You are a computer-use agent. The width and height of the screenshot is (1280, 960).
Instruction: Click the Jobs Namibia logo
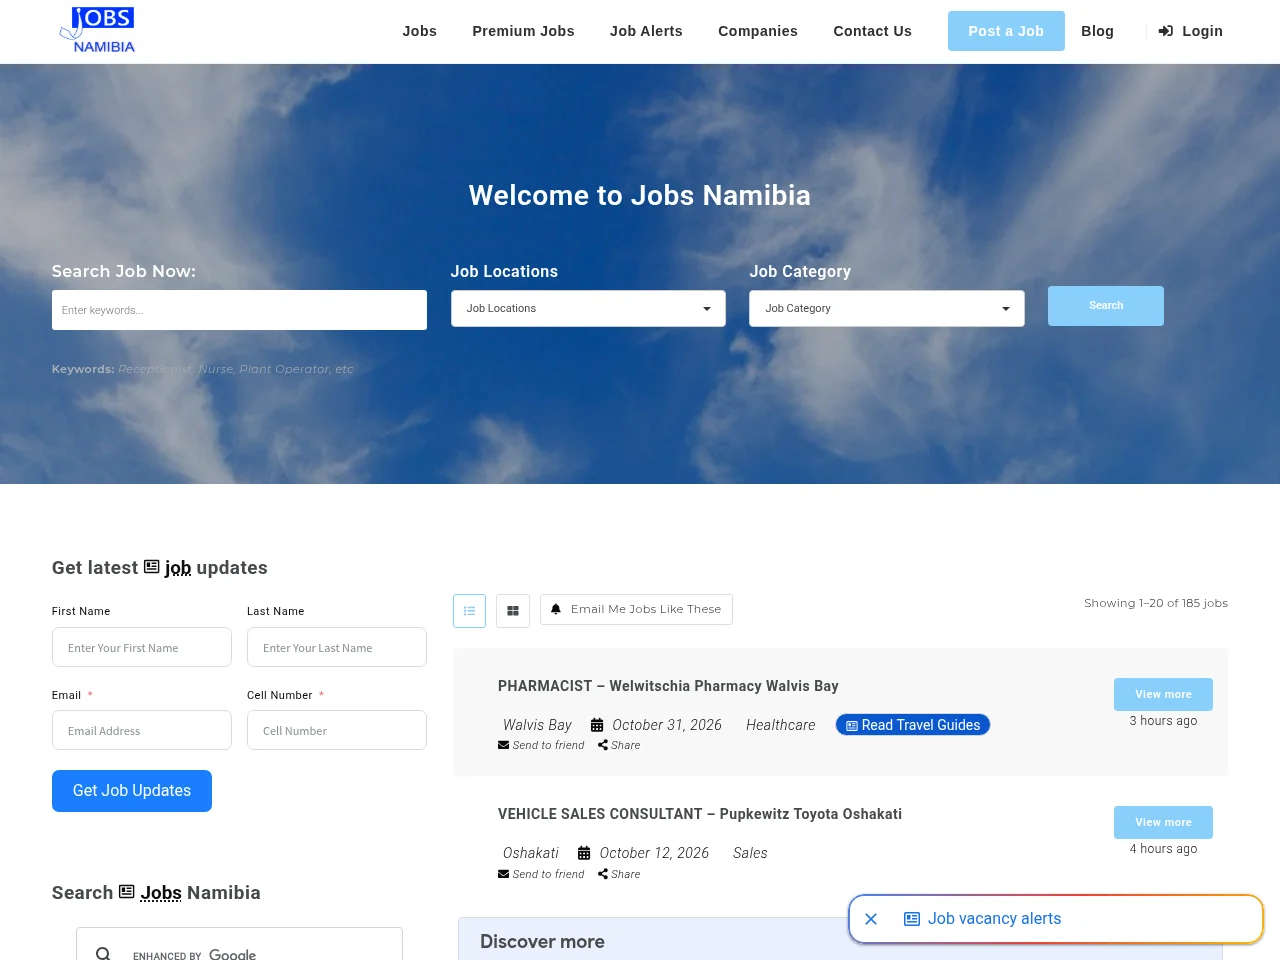tap(97, 30)
